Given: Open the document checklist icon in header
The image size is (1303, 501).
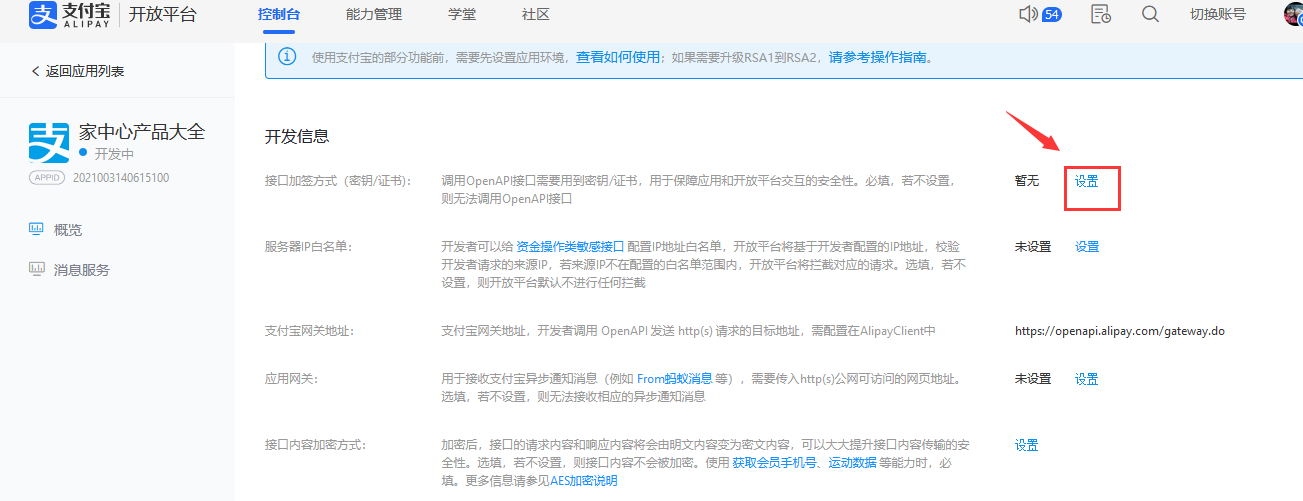Looking at the screenshot, I should pos(1101,14).
